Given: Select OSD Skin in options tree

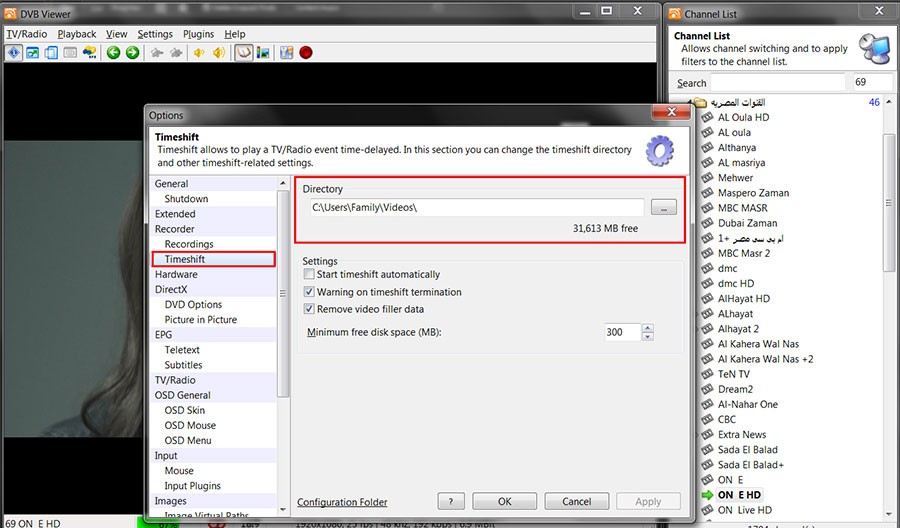Looking at the screenshot, I should [185, 410].
